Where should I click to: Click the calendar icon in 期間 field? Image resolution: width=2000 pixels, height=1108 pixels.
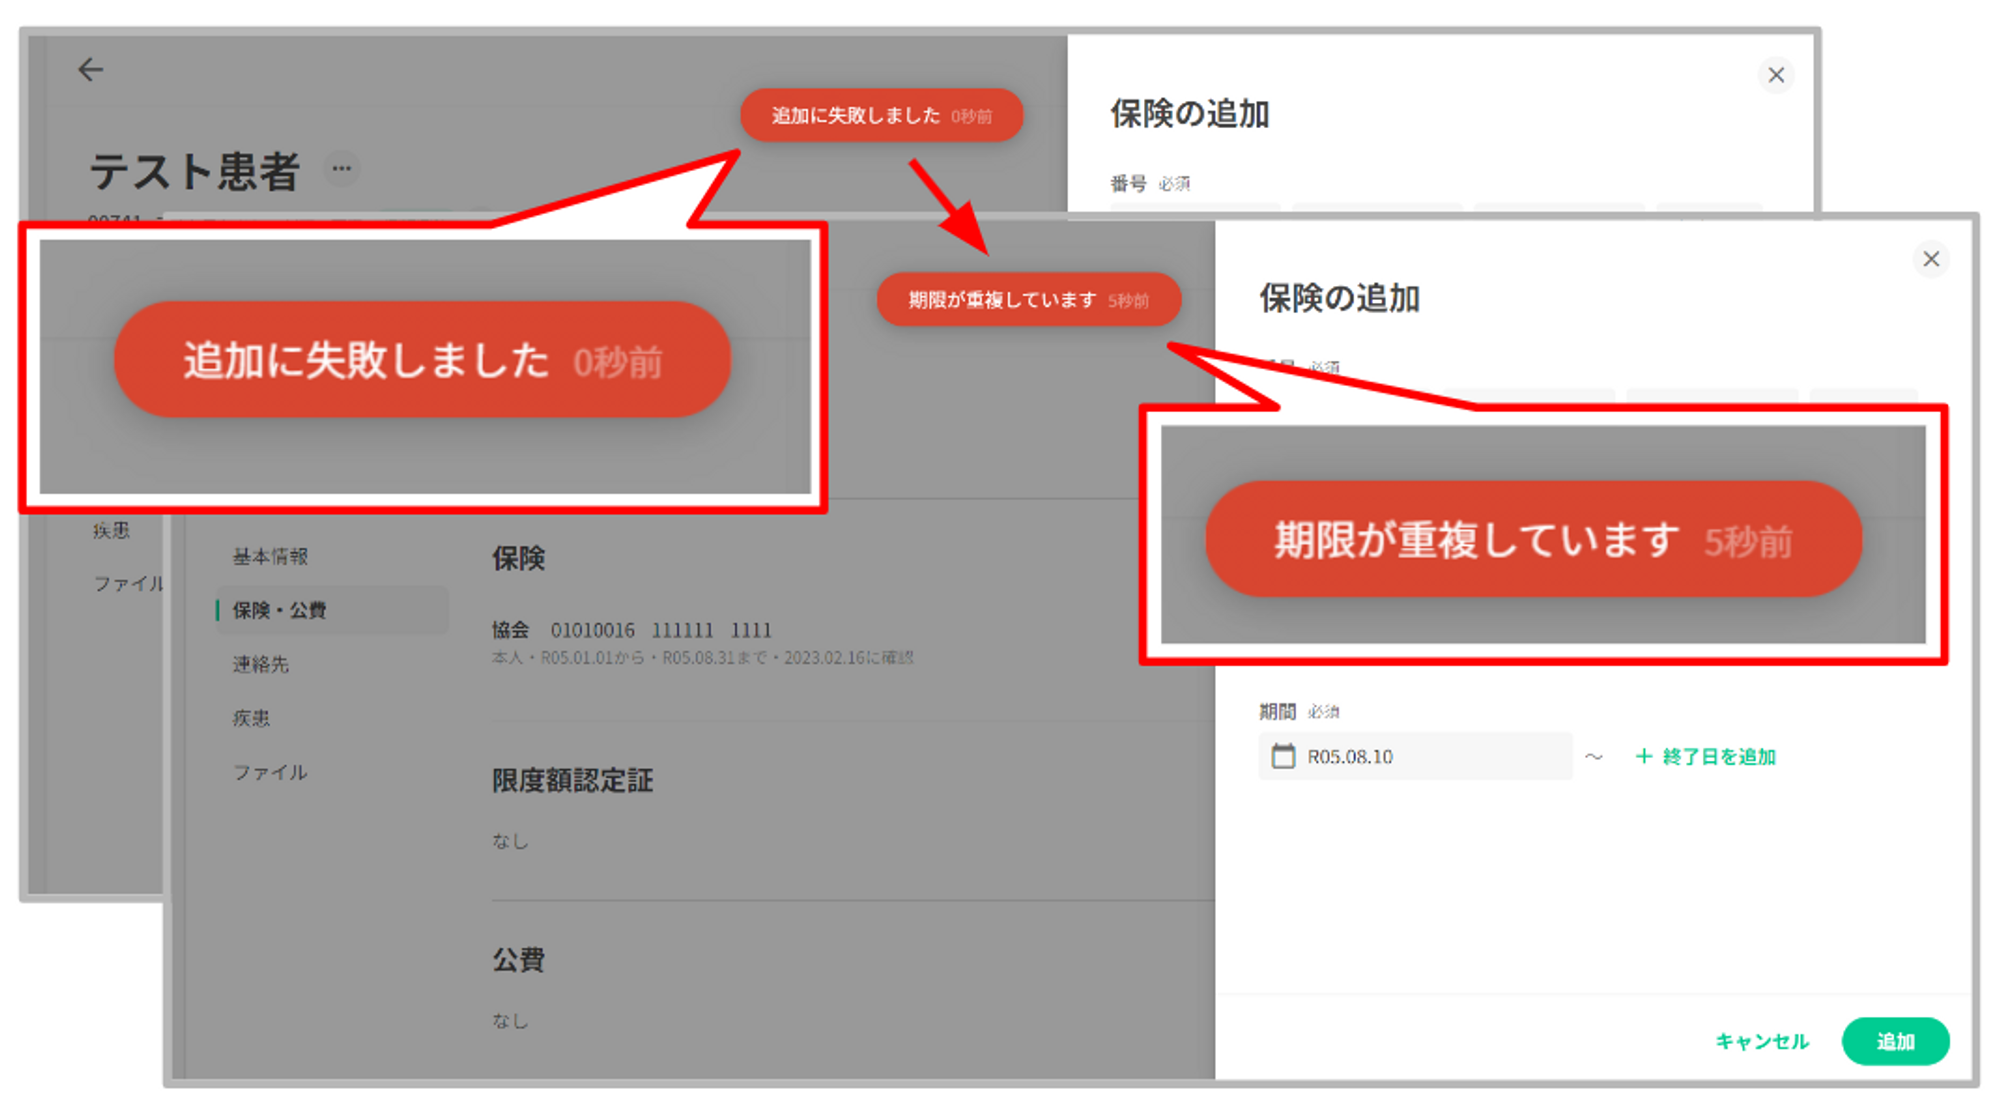click(x=1283, y=756)
